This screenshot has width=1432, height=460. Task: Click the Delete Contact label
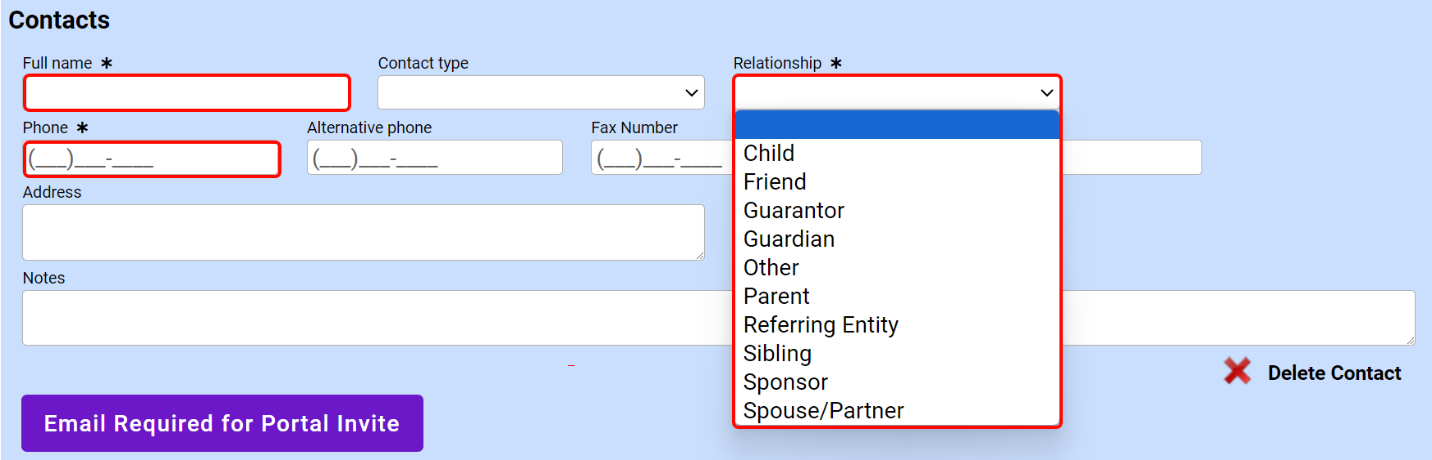tap(1334, 373)
